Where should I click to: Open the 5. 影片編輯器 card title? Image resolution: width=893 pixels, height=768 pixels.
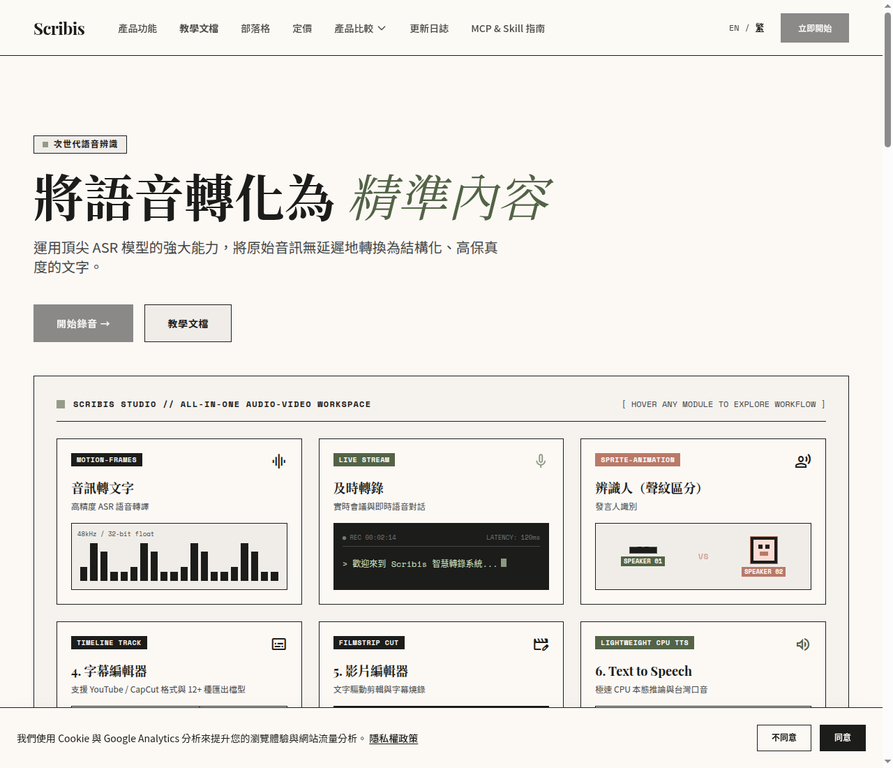click(x=371, y=671)
